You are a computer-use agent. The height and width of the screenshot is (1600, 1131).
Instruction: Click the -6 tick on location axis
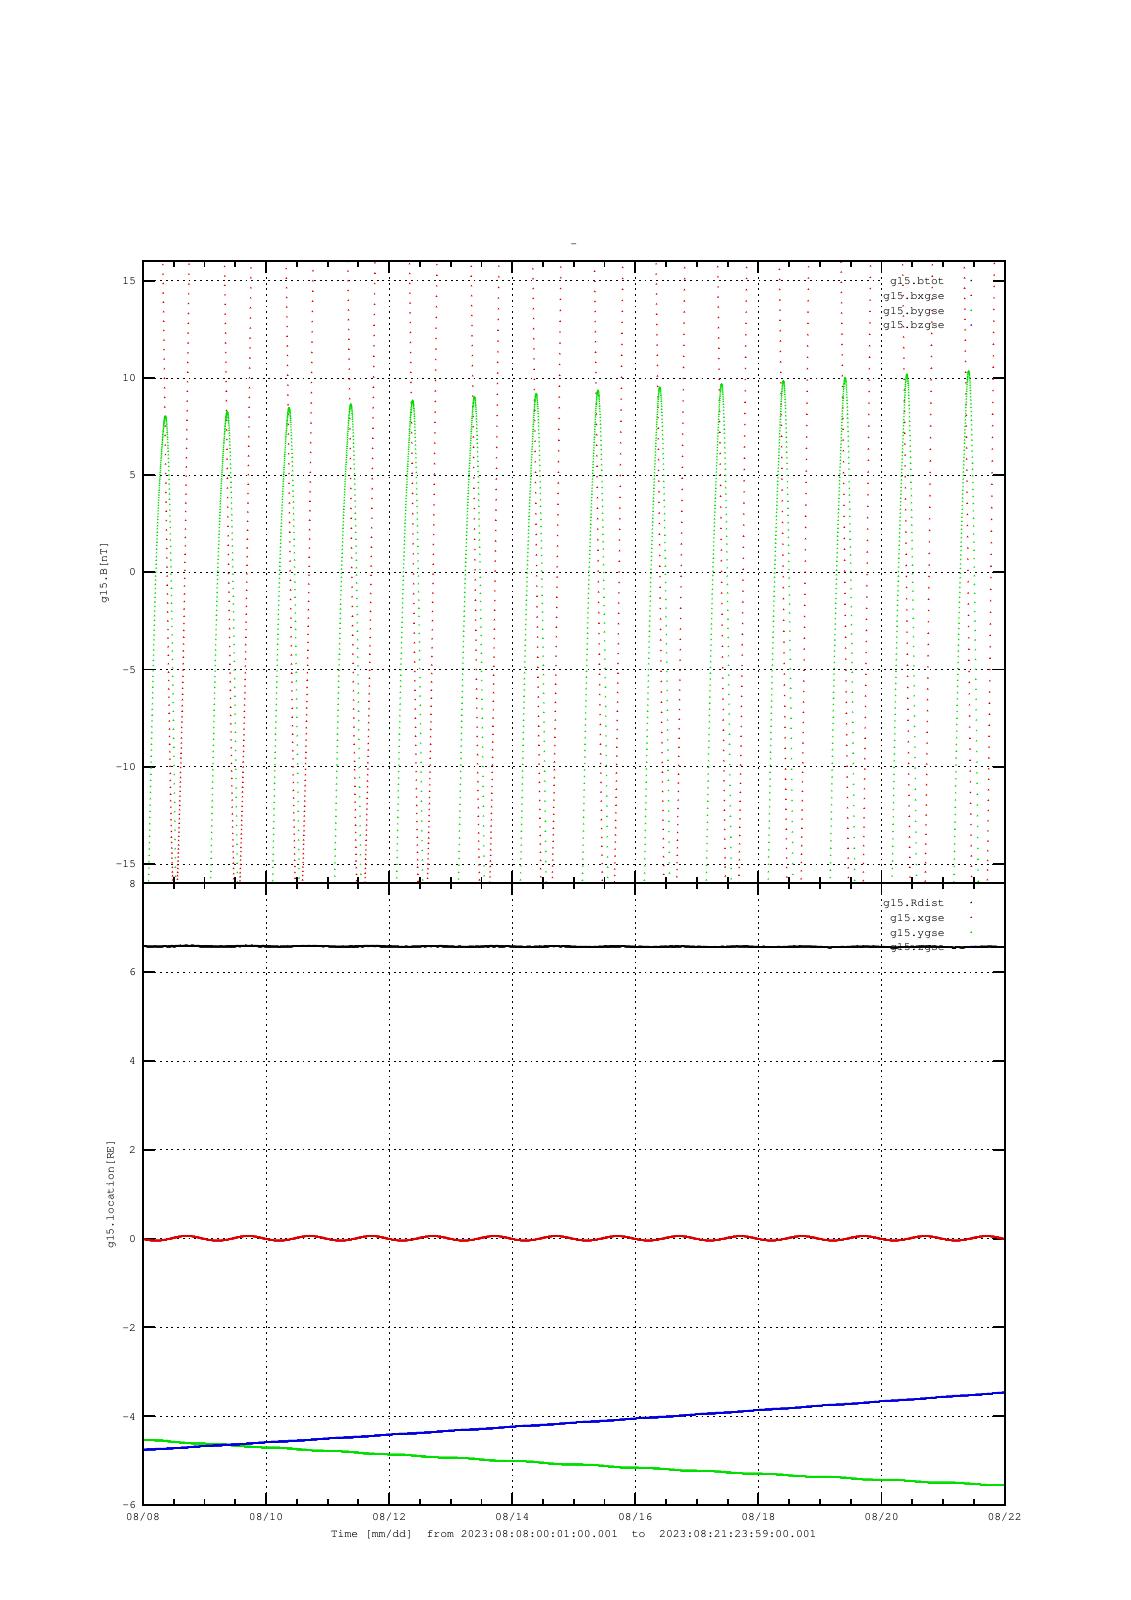click(x=129, y=1505)
